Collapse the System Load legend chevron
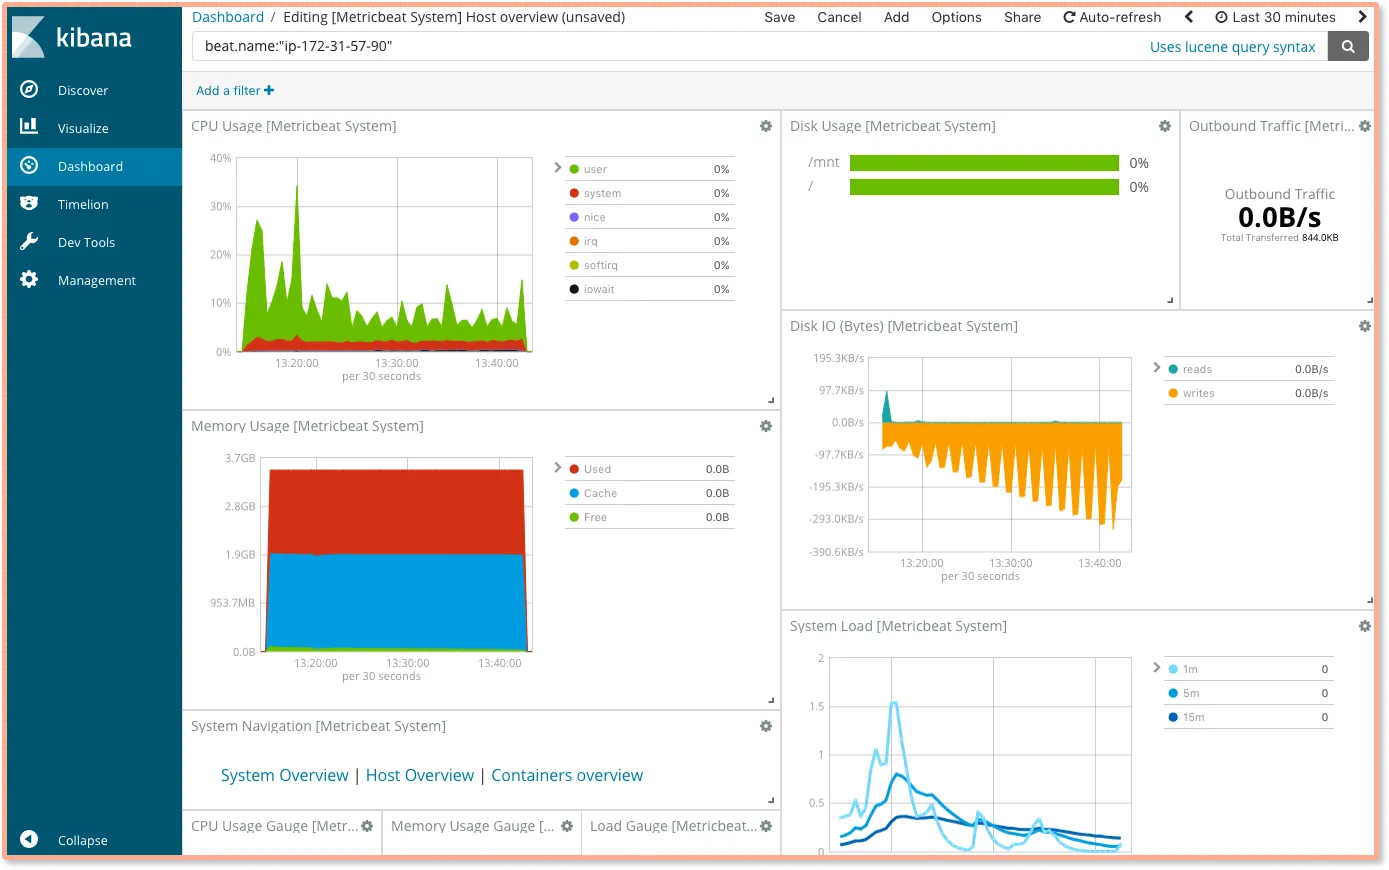 1156,667
